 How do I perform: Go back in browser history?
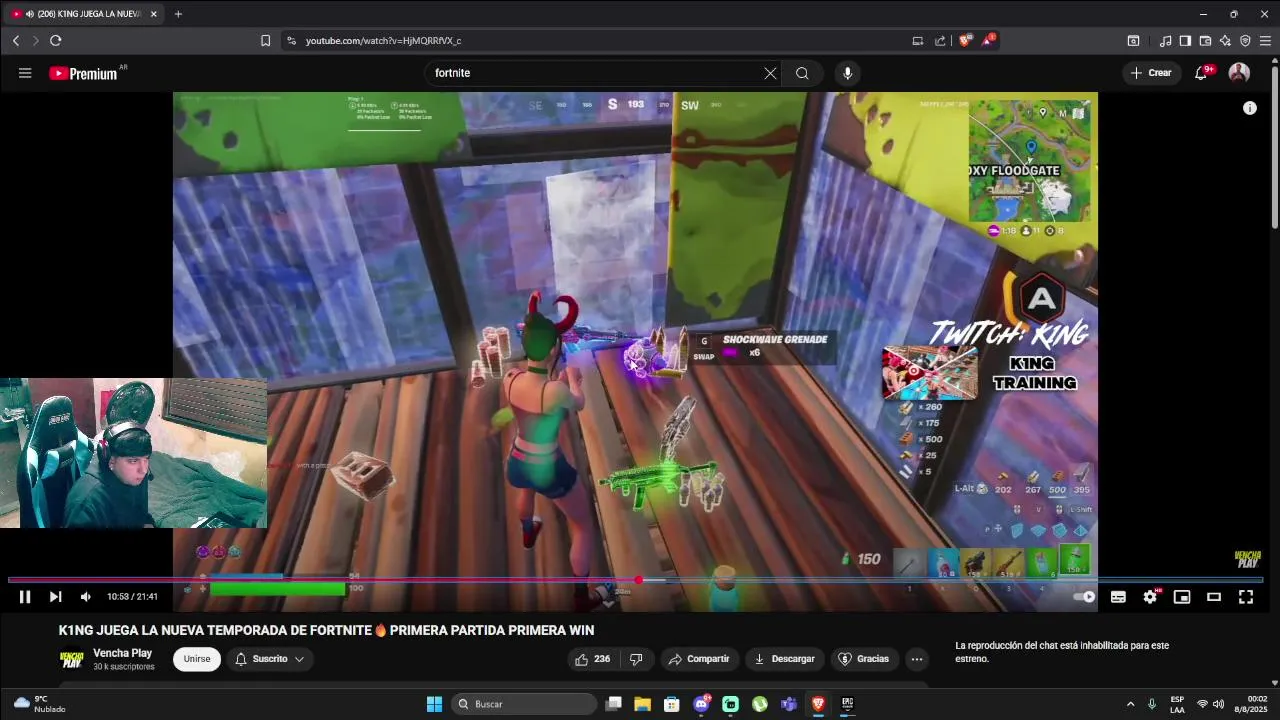pyautogui.click(x=16, y=40)
